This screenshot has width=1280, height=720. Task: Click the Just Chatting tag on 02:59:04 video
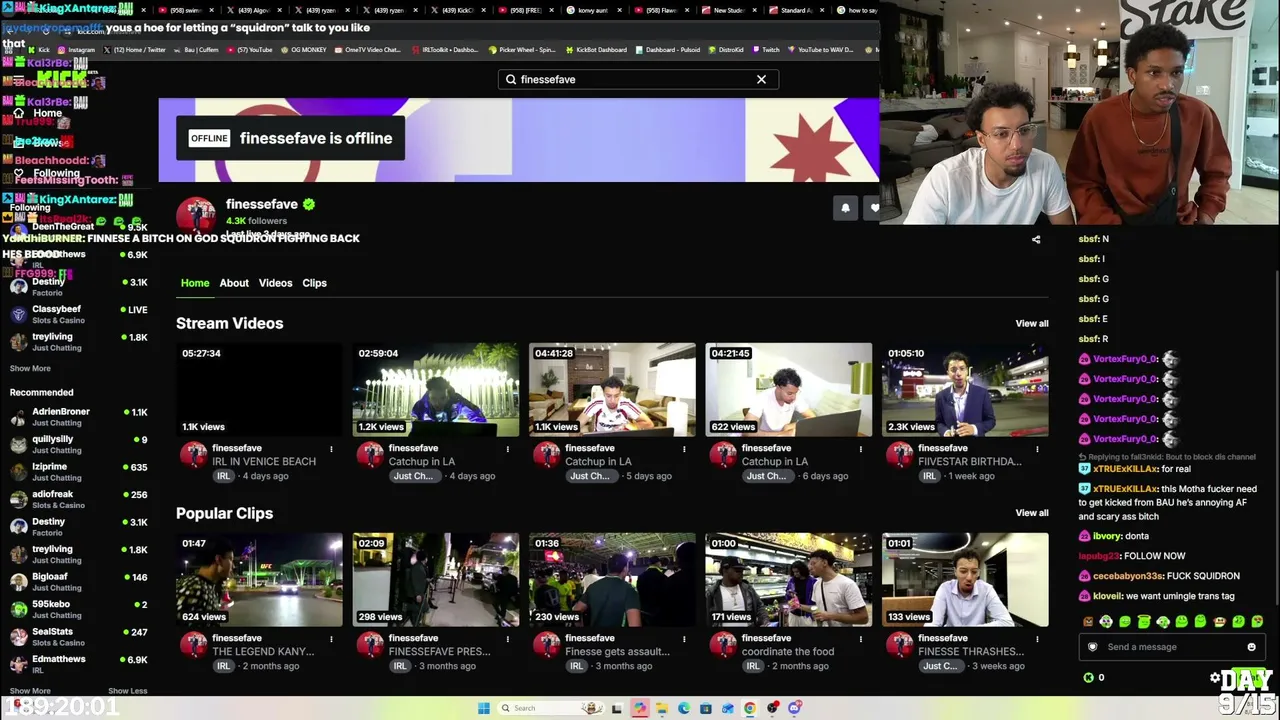point(413,476)
